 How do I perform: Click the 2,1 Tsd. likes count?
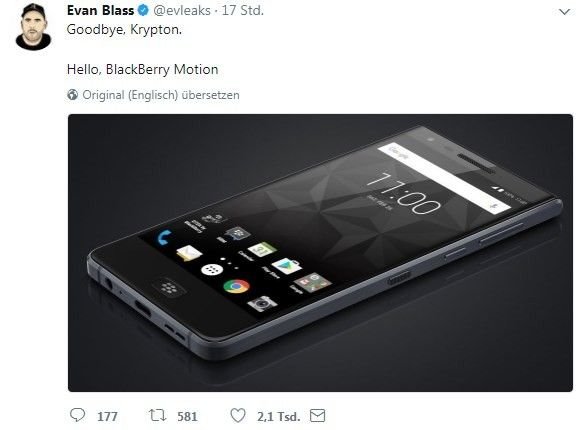[x=278, y=416]
